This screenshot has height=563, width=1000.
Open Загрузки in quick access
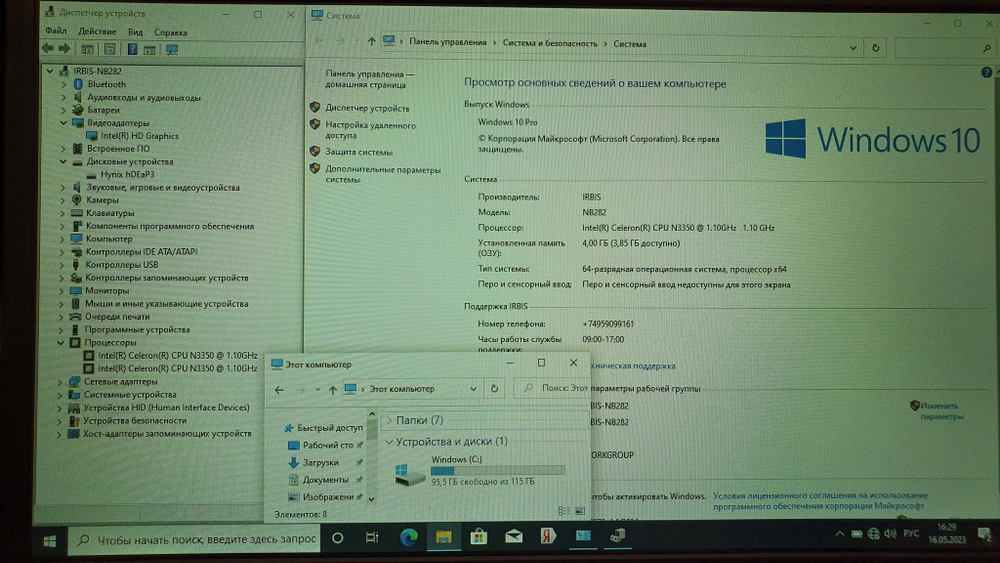(320, 462)
